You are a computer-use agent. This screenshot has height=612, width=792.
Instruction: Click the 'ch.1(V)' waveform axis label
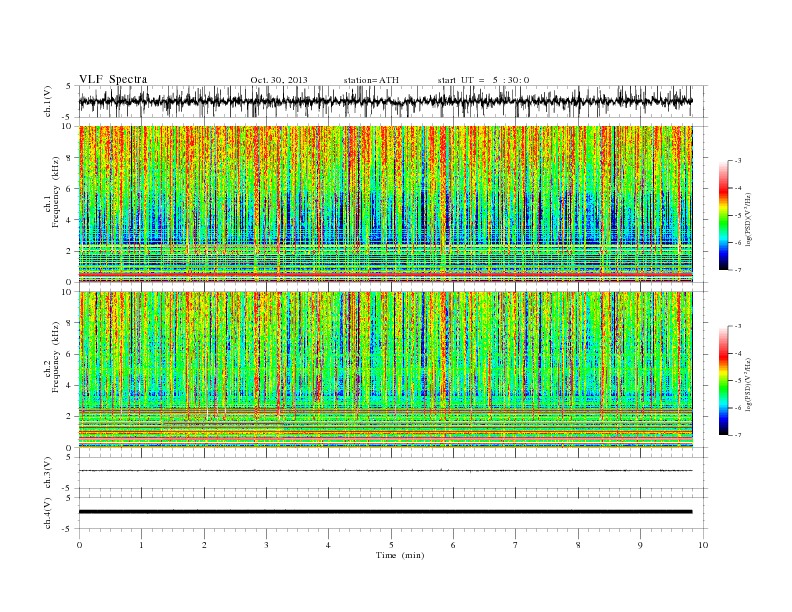[x=48, y=101]
